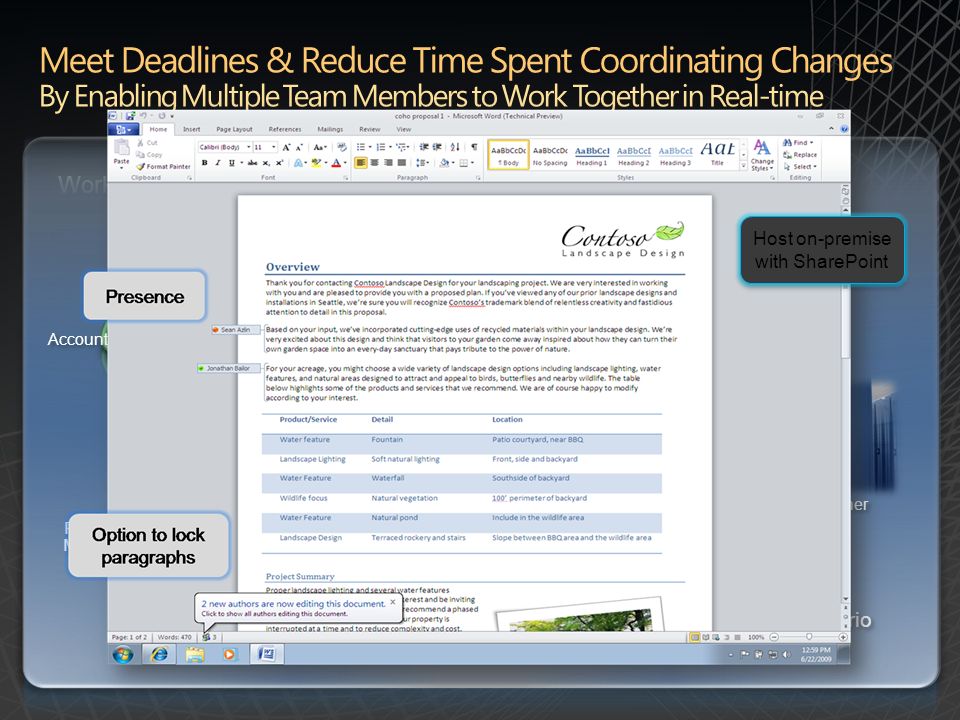This screenshot has height=720, width=960.
Task: Click the authors editing count icon in status bar
Action: coord(209,637)
